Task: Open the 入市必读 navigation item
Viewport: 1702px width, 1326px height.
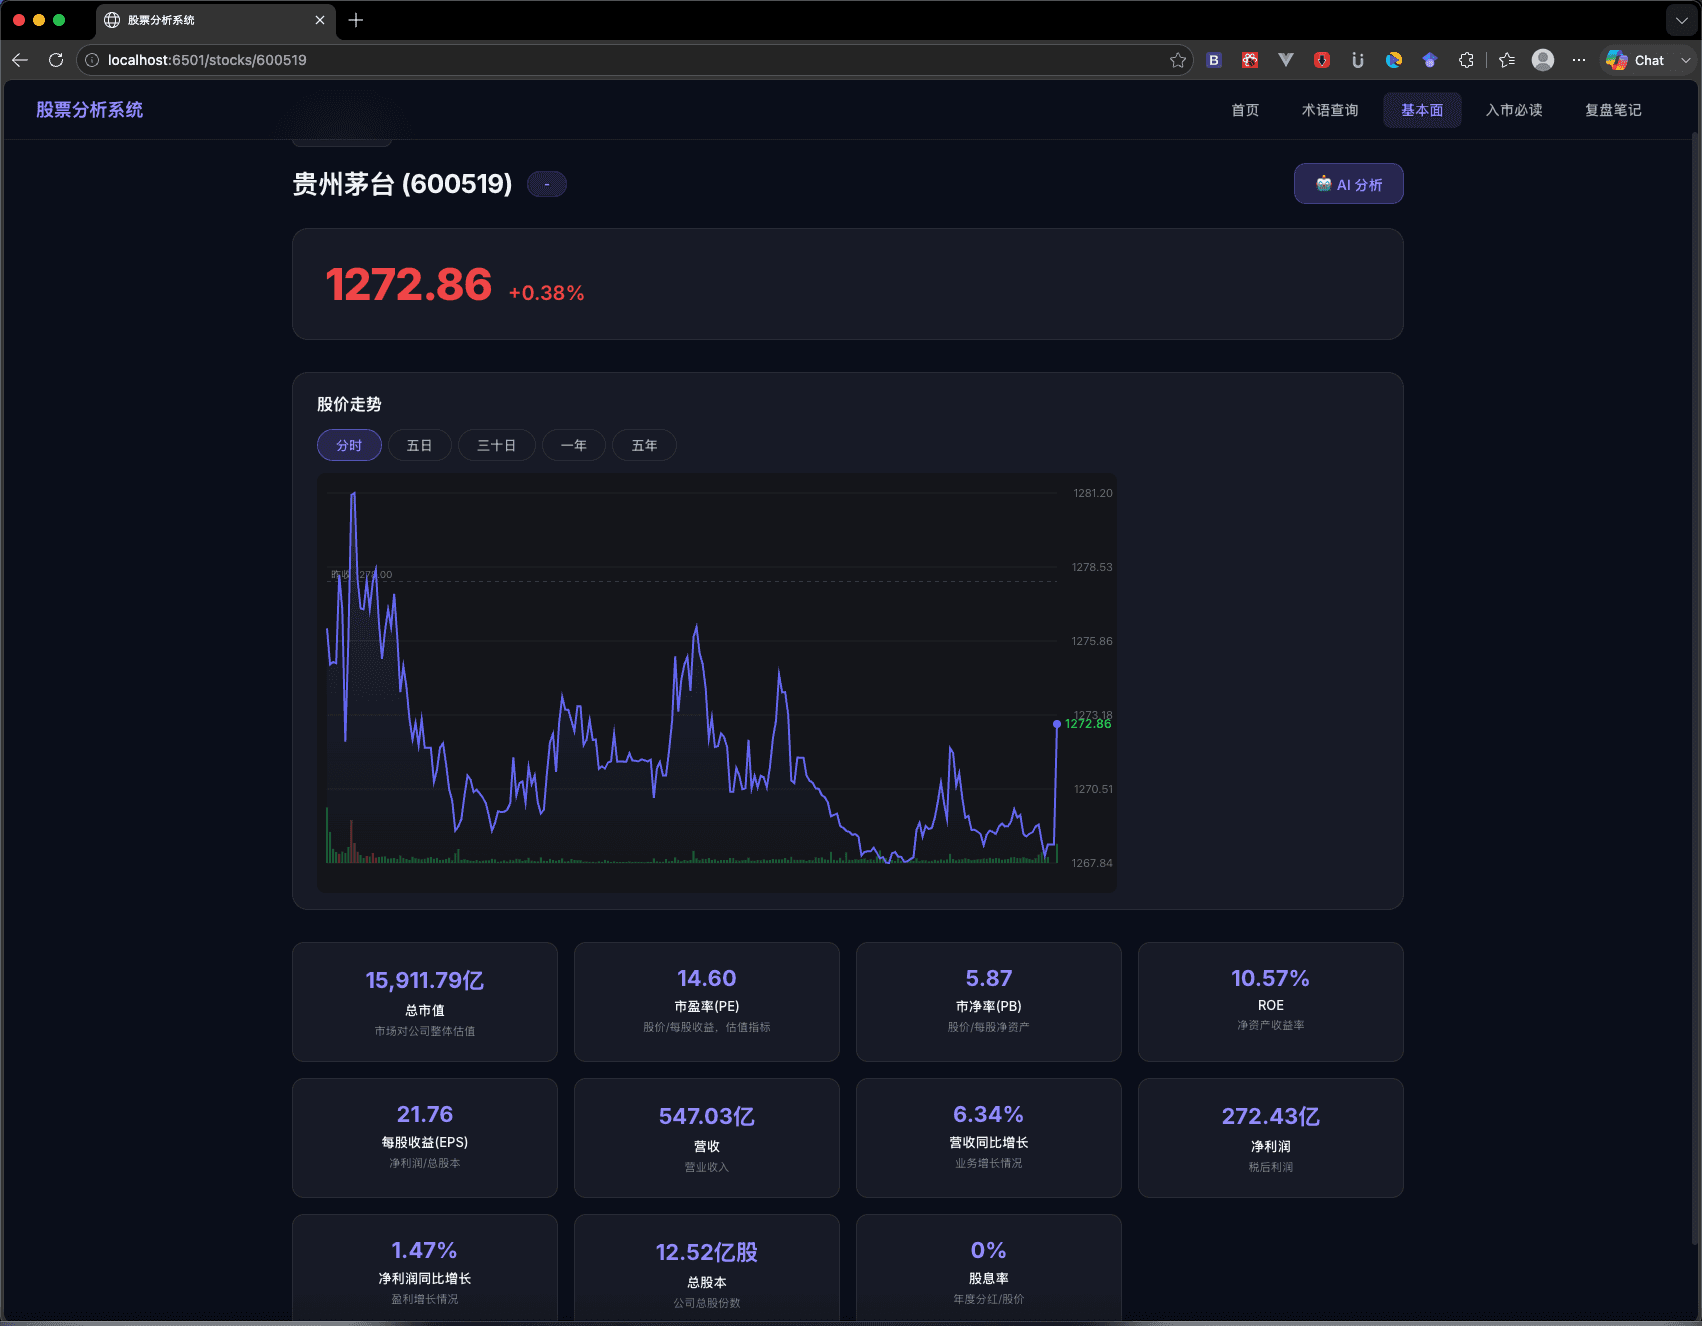Action: (1514, 110)
